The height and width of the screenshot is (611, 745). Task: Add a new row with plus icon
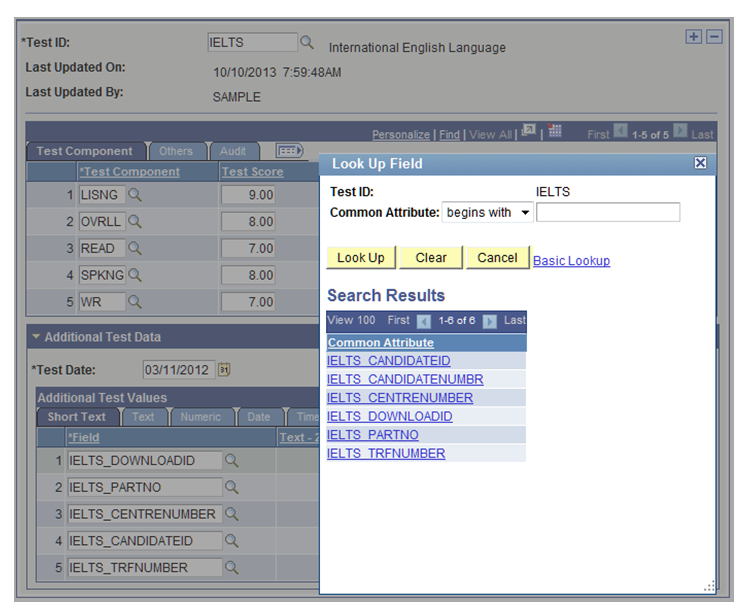point(694,37)
